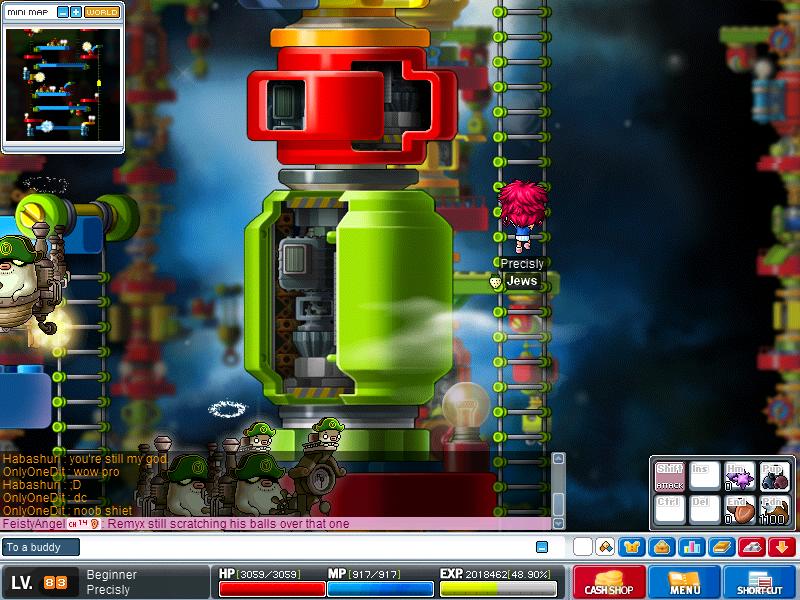The height and width of the screenshot is (600, 800).
Task: Click the chat scrollbar down arrow
Action: click(x=558, y=523)
